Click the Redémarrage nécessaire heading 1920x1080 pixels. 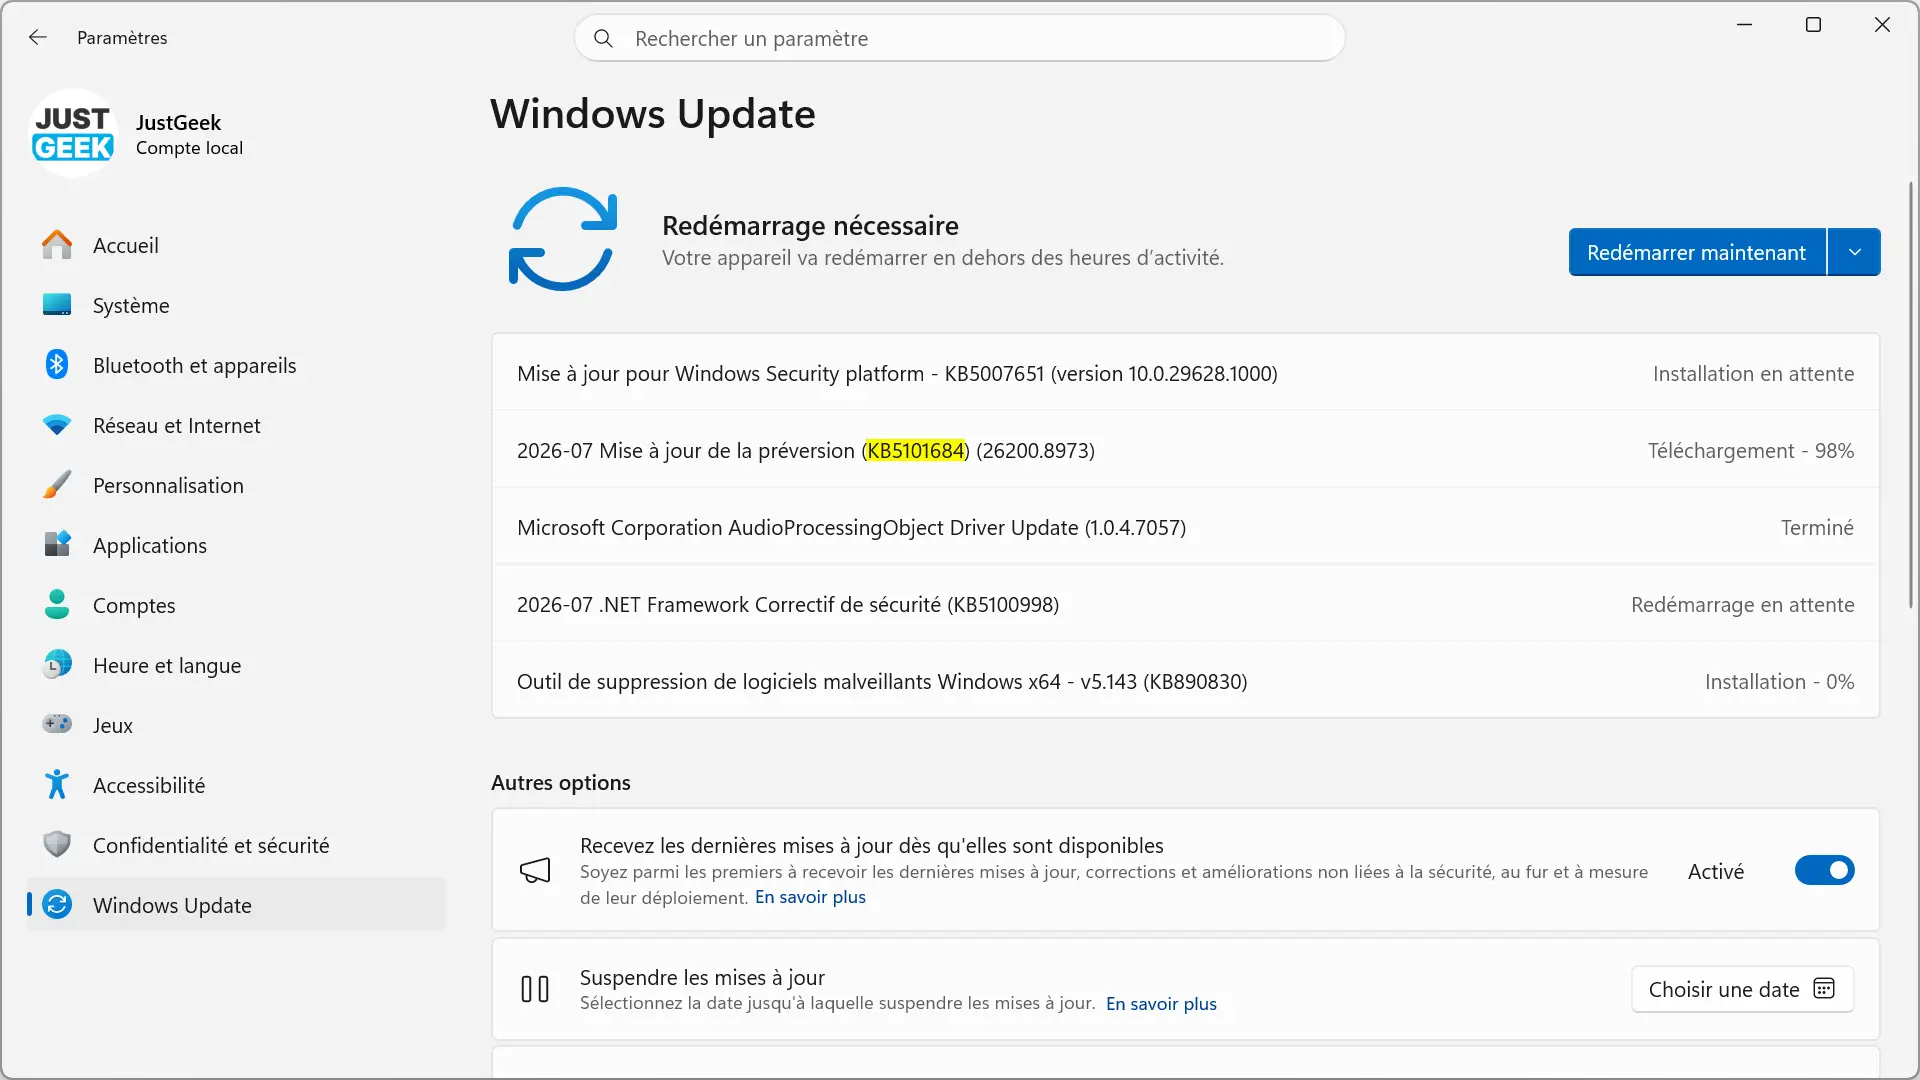[810, 225]
